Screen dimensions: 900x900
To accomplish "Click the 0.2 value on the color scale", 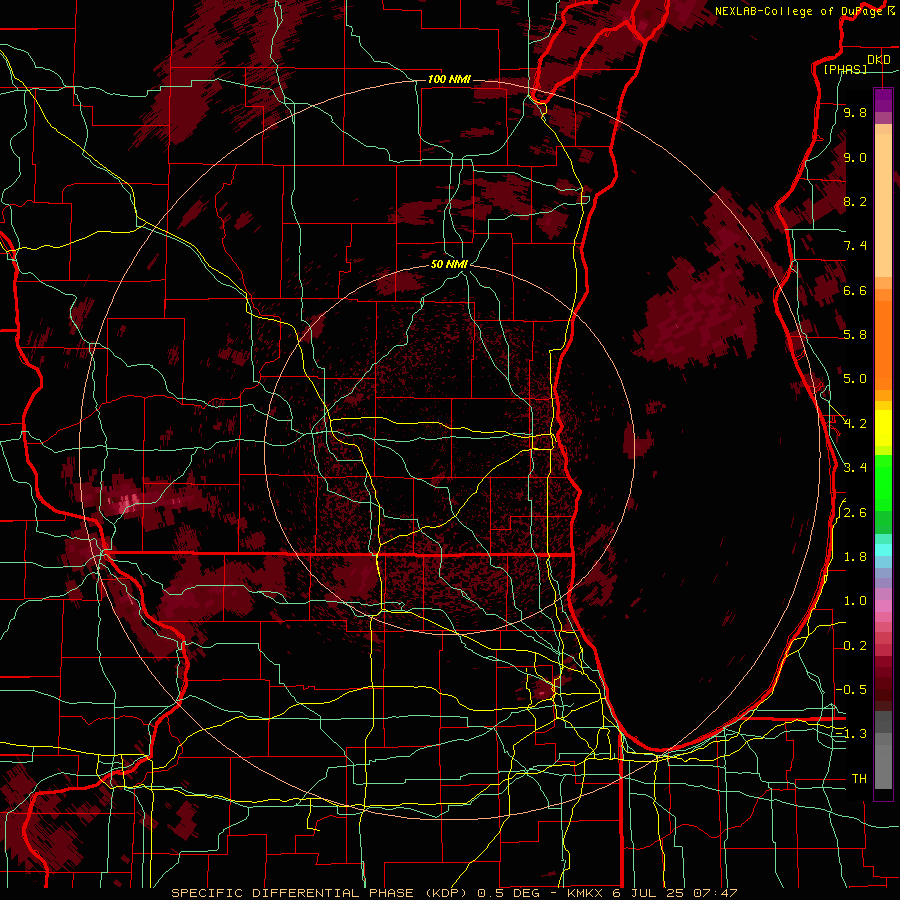I will pyautogui.click(x=855, y=646).
